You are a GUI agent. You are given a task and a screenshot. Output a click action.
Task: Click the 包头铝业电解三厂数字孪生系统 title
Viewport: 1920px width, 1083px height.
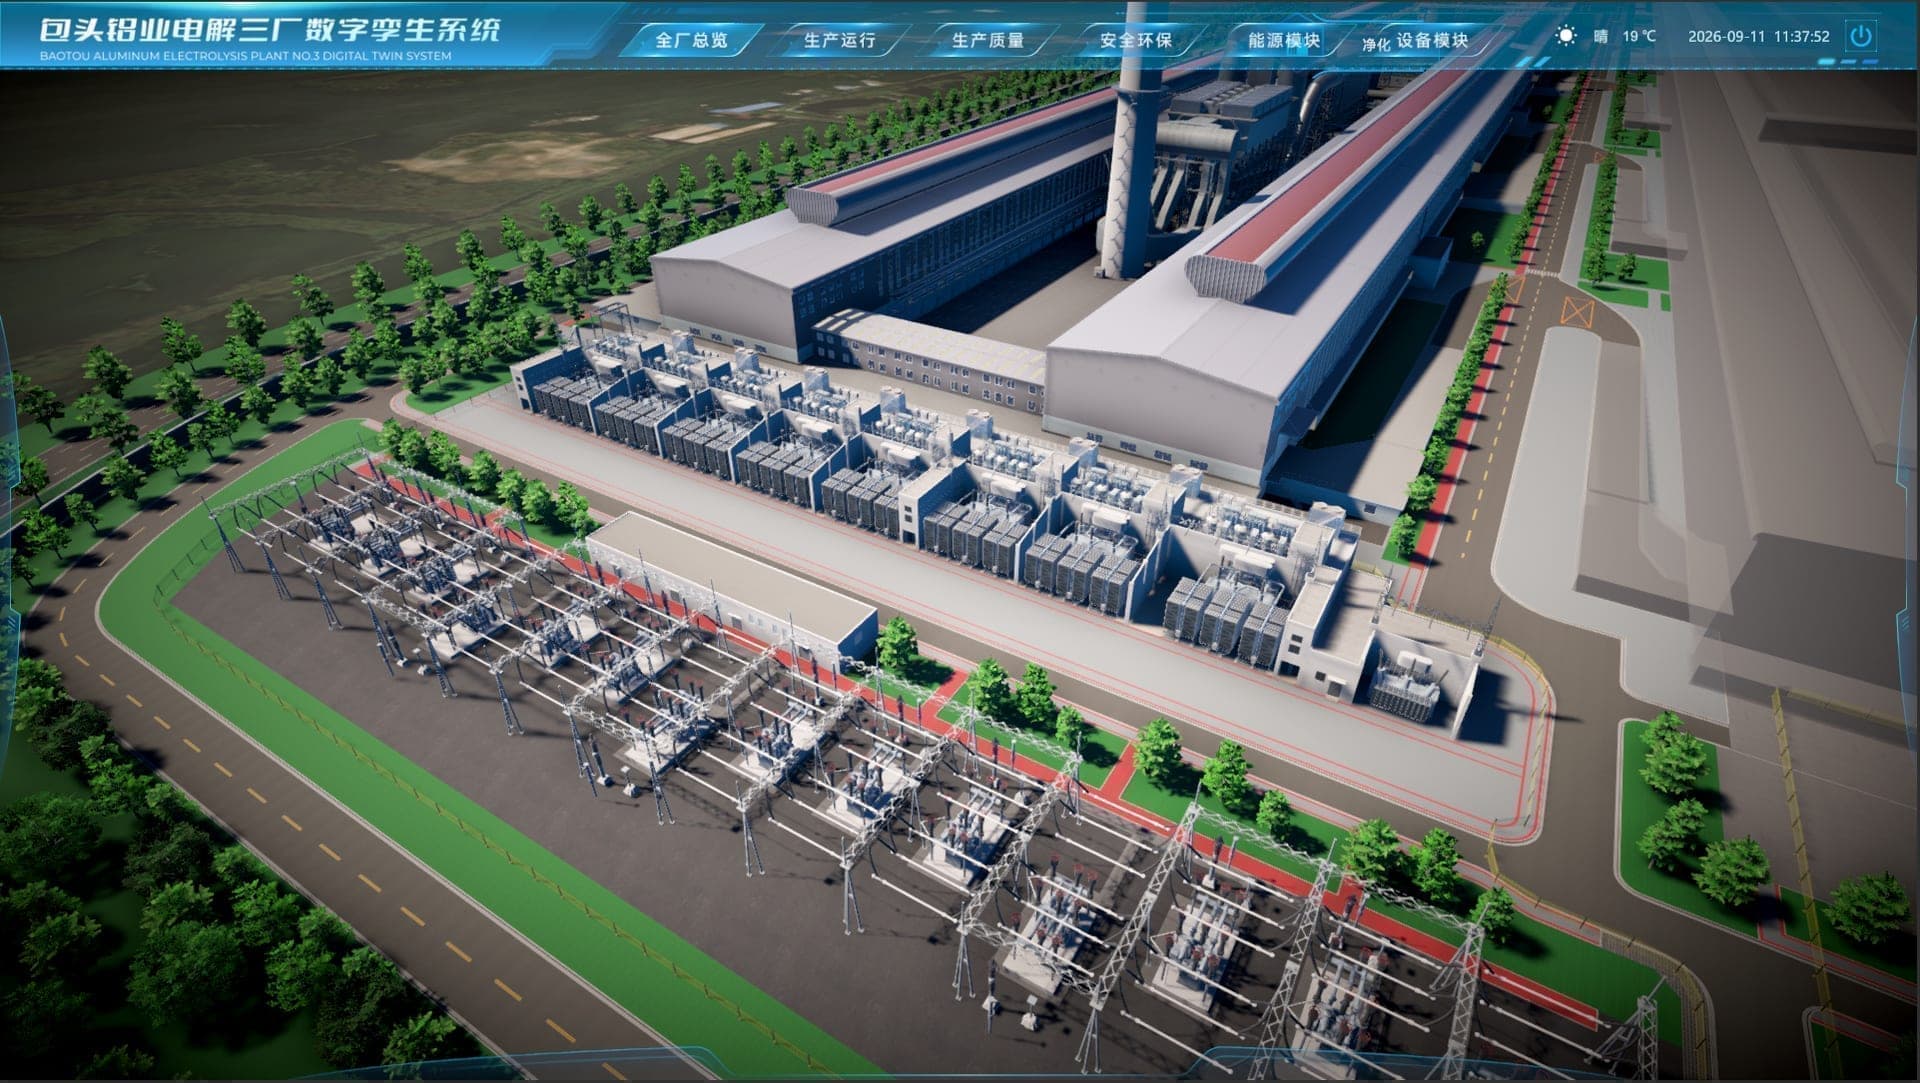(x=270, y=29)
